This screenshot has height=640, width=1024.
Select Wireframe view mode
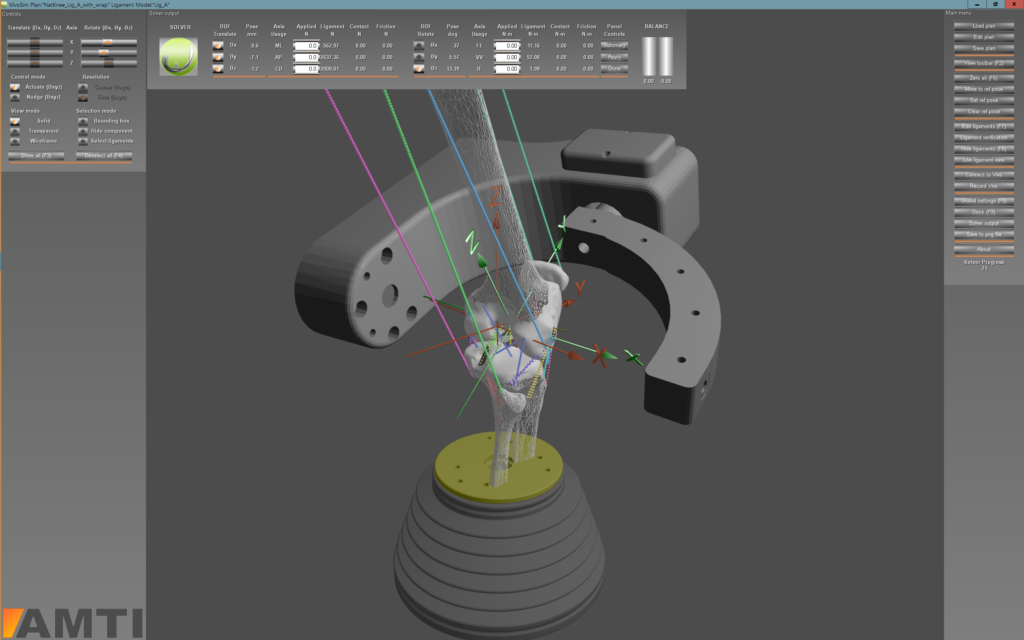click(x=15, y=141)
